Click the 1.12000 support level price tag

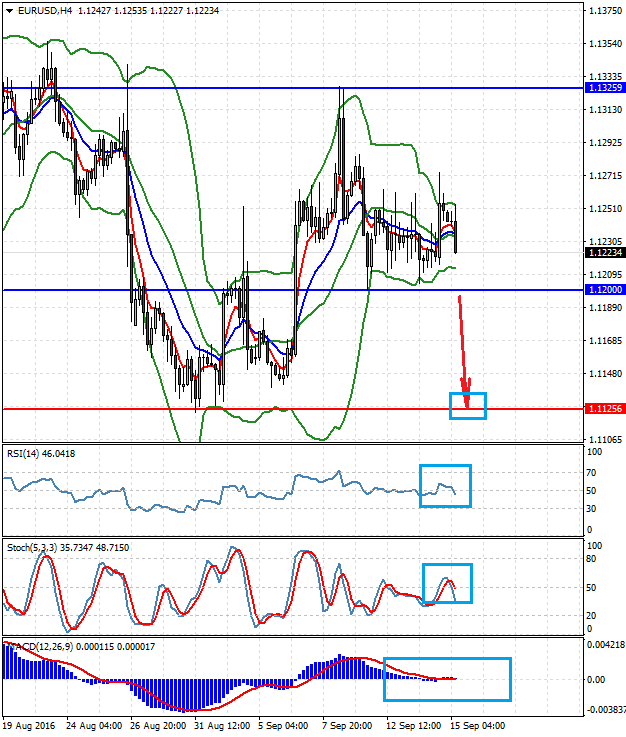[603, 290]
